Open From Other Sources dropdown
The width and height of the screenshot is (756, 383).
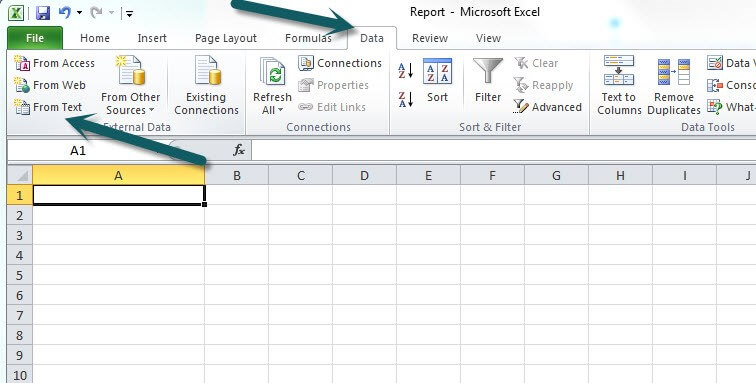(x=131, y=85)
